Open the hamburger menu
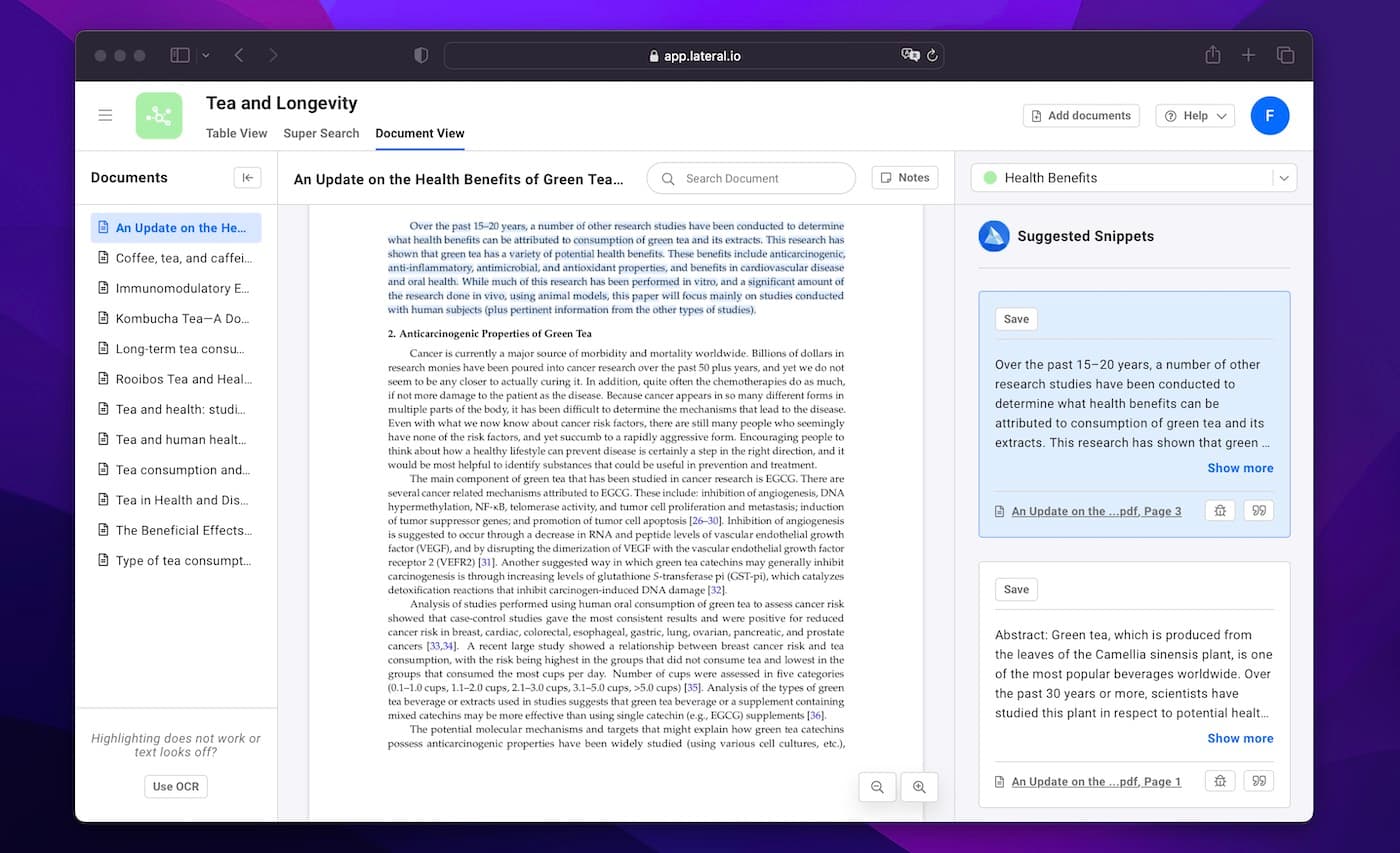The height and width of the screenshot is (853, 1400). (x=105, y=115)
